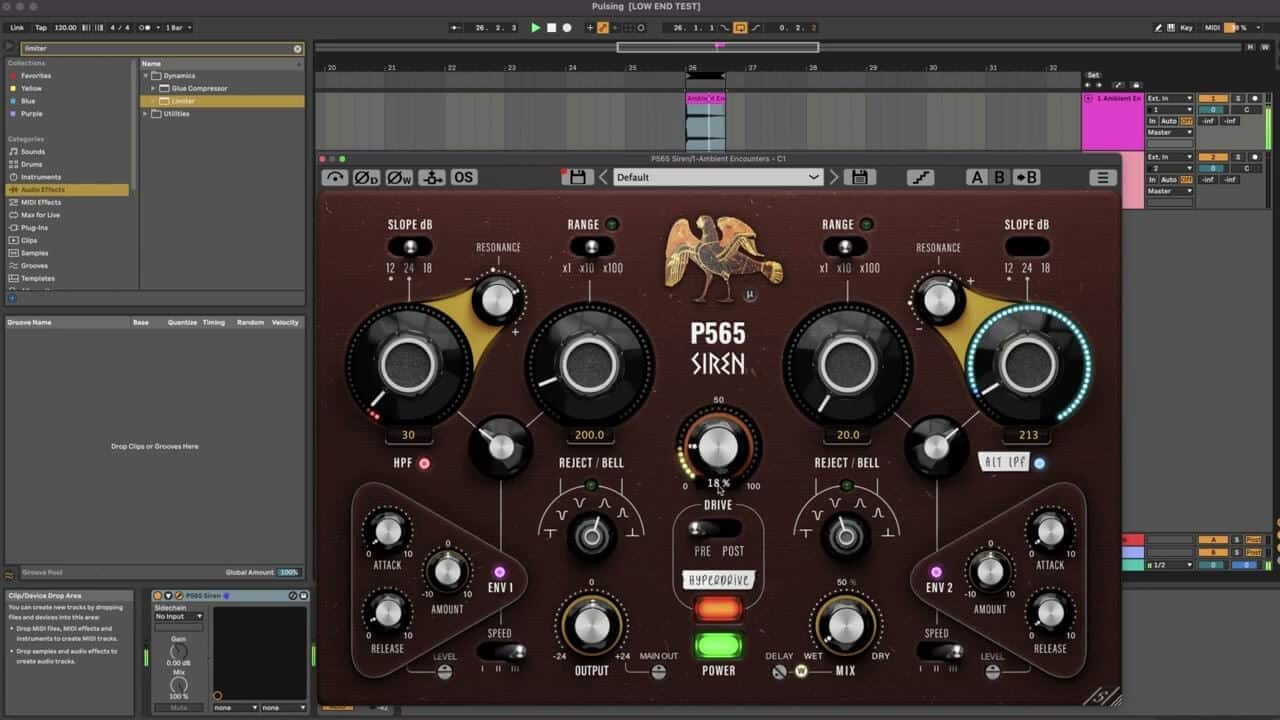The height and width of the screenshot is (720, 1280).
Task: Open the Master output dropdown on track 1
Action: click(1170, 132)
